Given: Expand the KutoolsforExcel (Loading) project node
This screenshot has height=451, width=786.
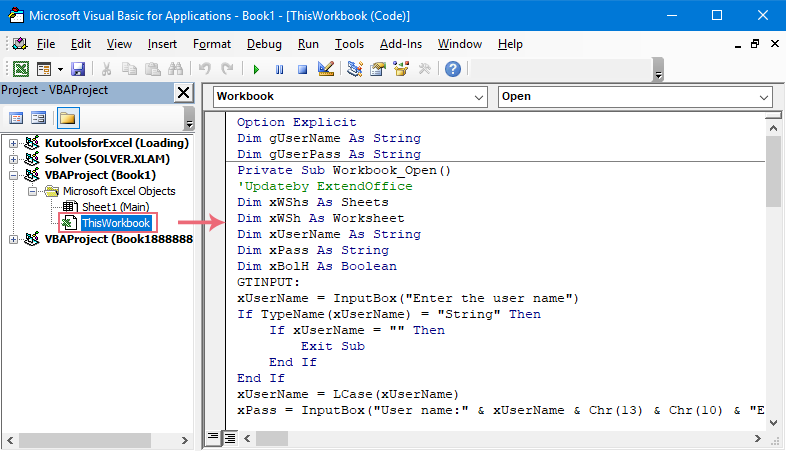Looking at the screenshot, I should (13, 143).
